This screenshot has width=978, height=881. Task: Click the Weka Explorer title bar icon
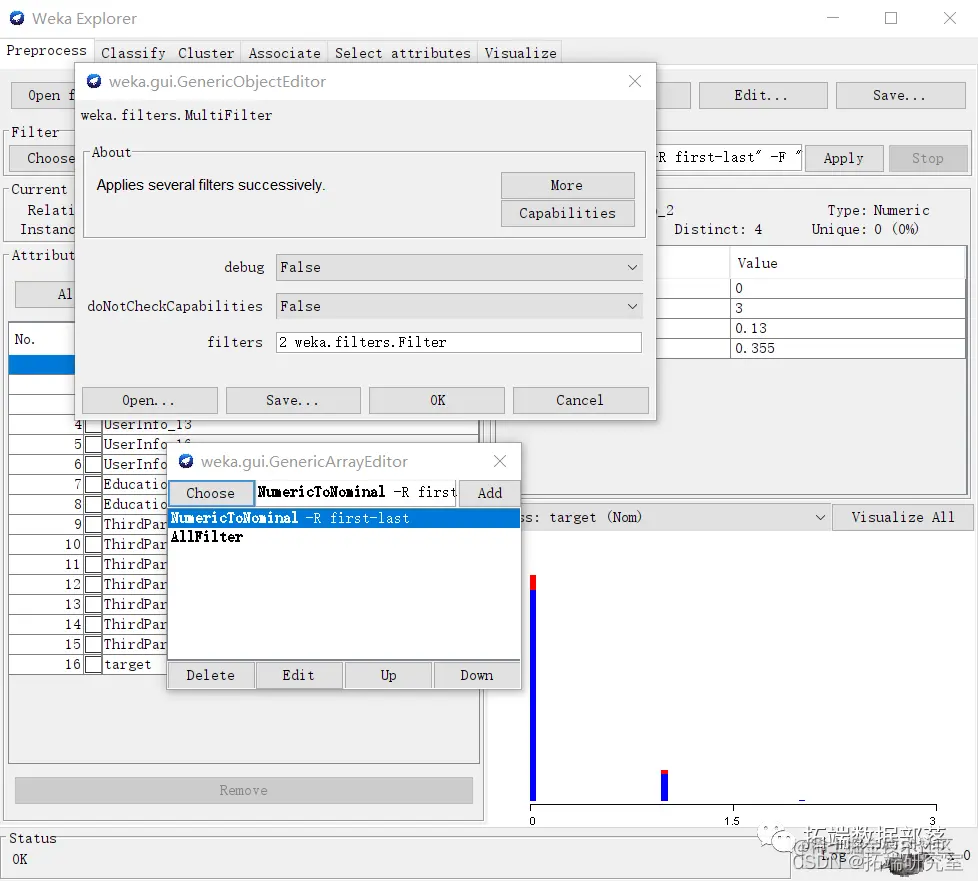[x=17, y=18]
